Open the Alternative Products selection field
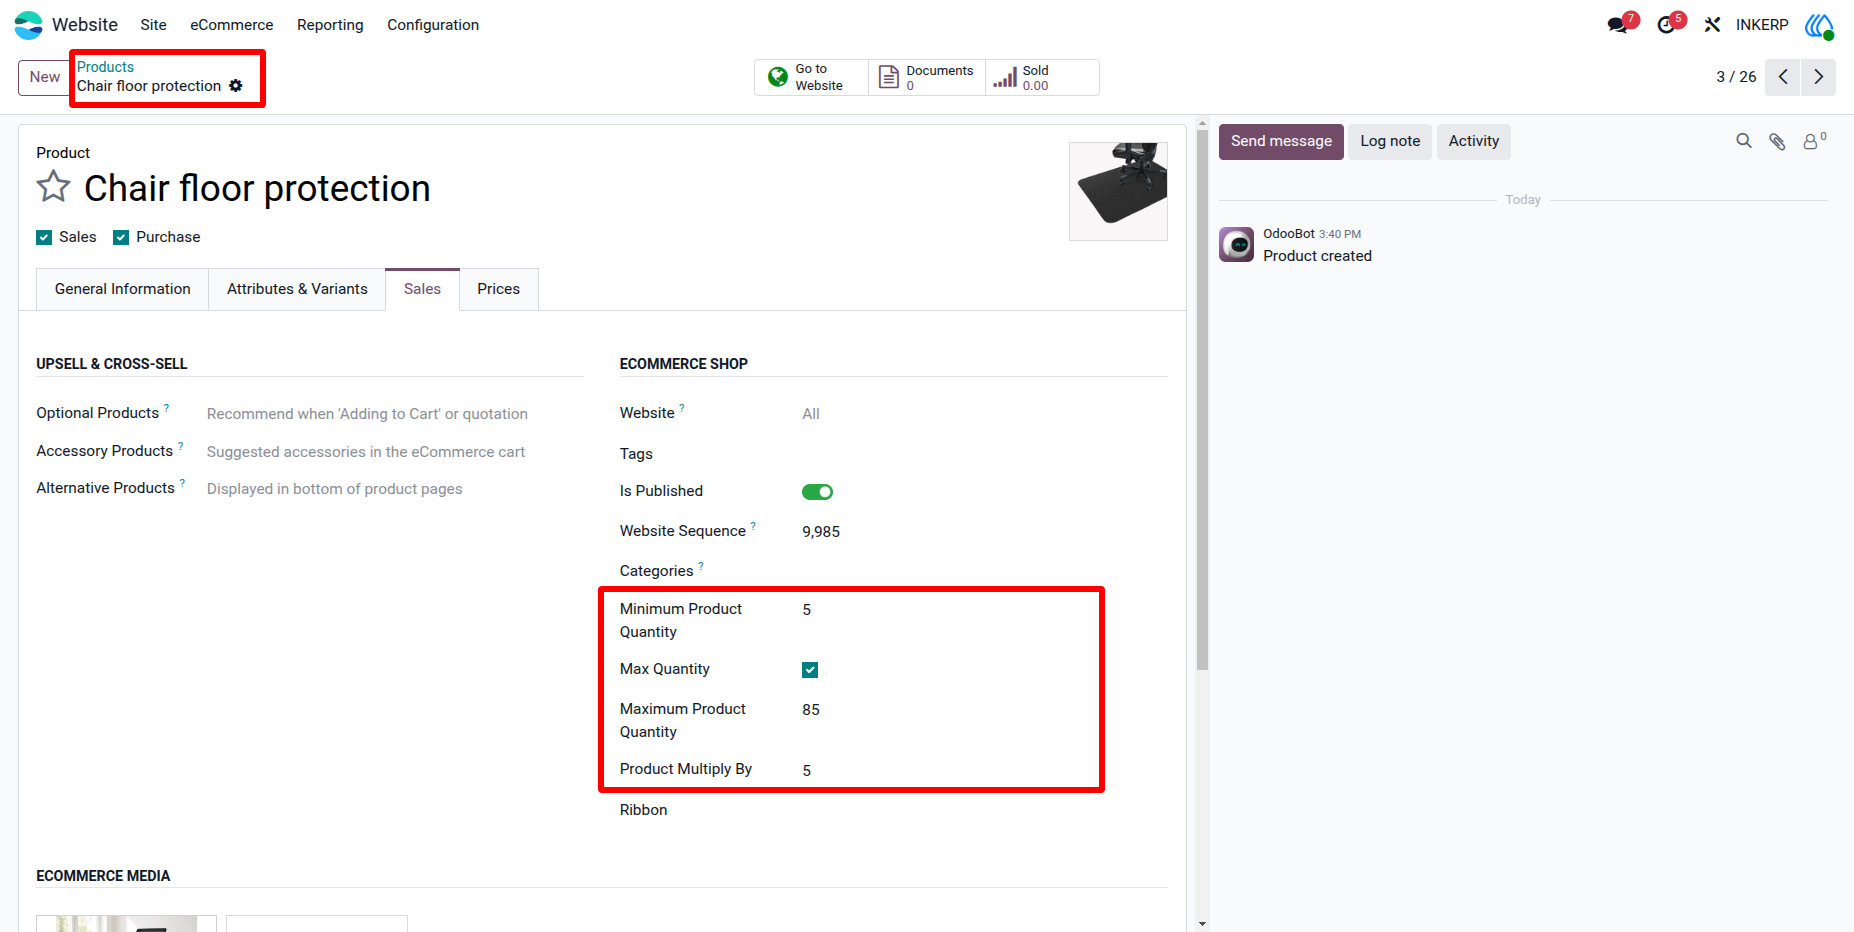1854x932 pixels. click(x=395, y=489)
